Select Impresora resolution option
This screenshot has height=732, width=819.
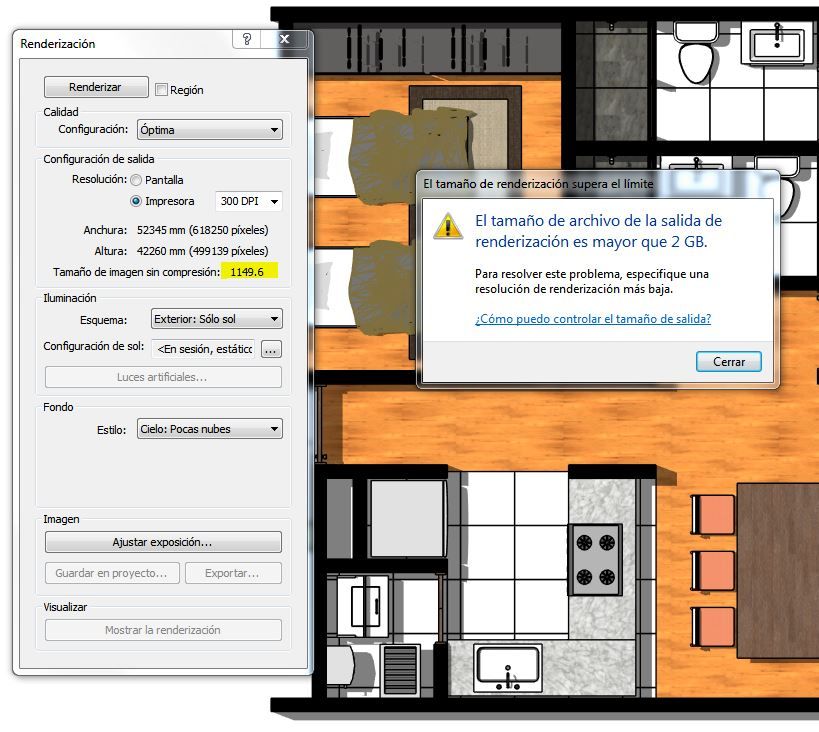click(x=136, y=201)
